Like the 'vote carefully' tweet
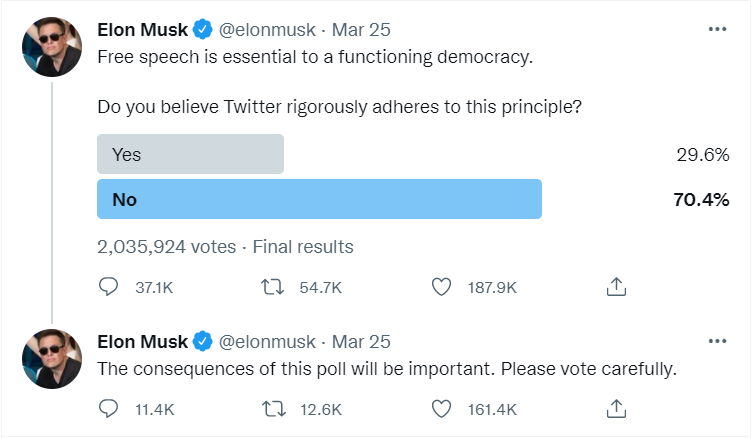 (441, 408)
